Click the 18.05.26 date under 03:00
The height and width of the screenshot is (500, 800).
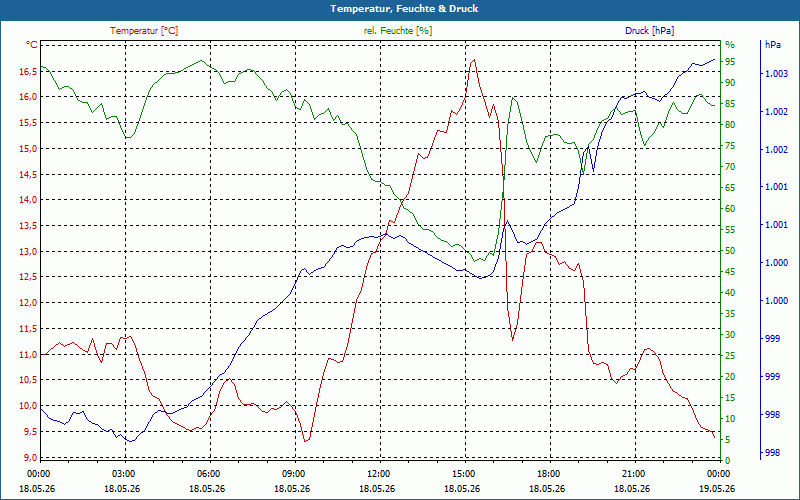[122, 488]
